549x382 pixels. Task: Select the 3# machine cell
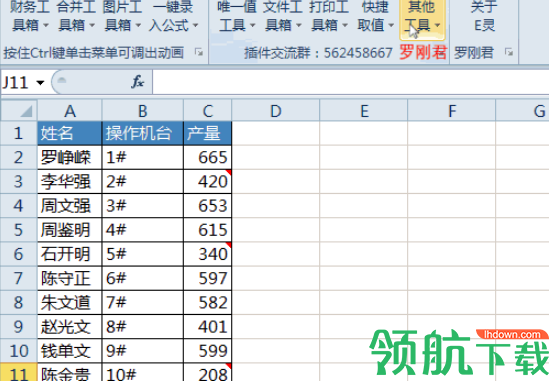pos(143,206)
